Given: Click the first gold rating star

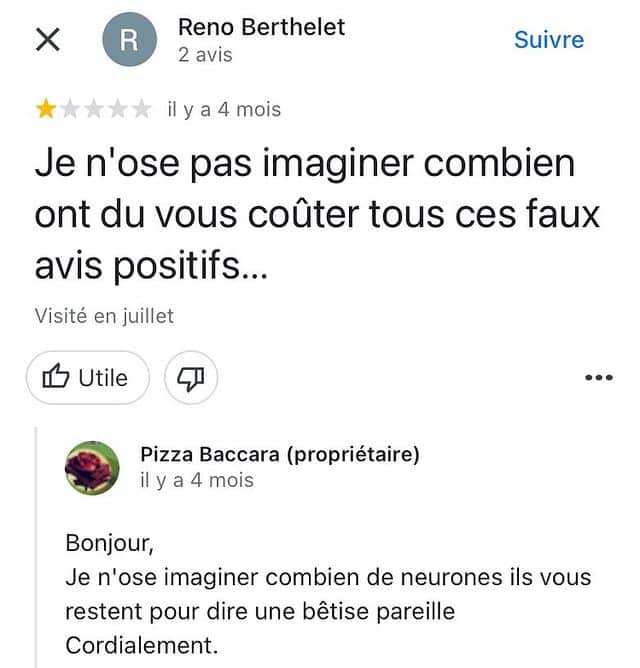Looking at the screenshot, I should (46, 109).
